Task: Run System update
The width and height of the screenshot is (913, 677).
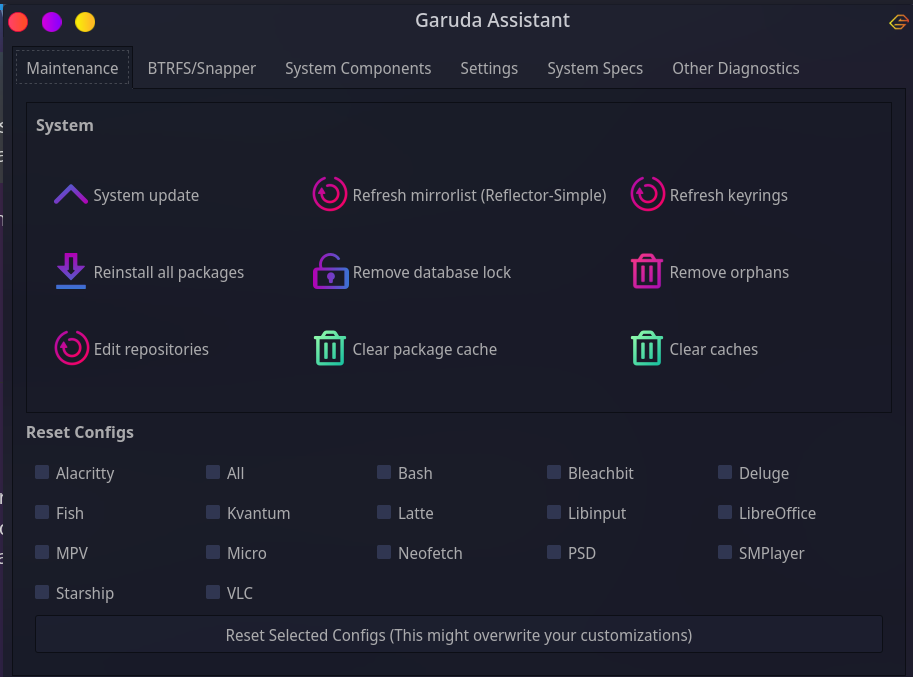Action: click(x=146, y=195)
